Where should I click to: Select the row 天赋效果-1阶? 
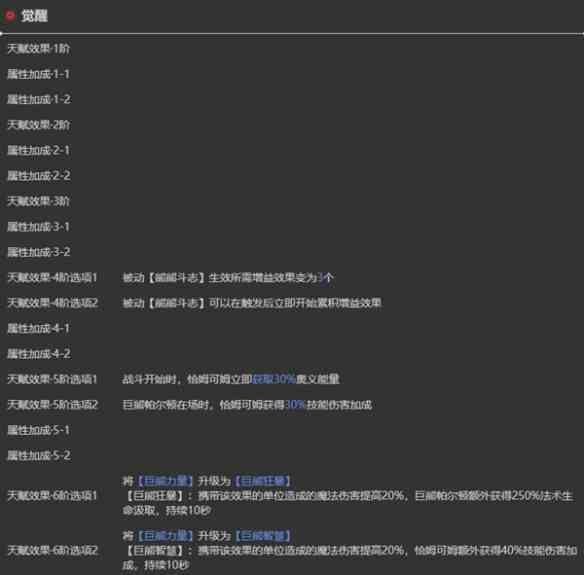coord(38,49)
